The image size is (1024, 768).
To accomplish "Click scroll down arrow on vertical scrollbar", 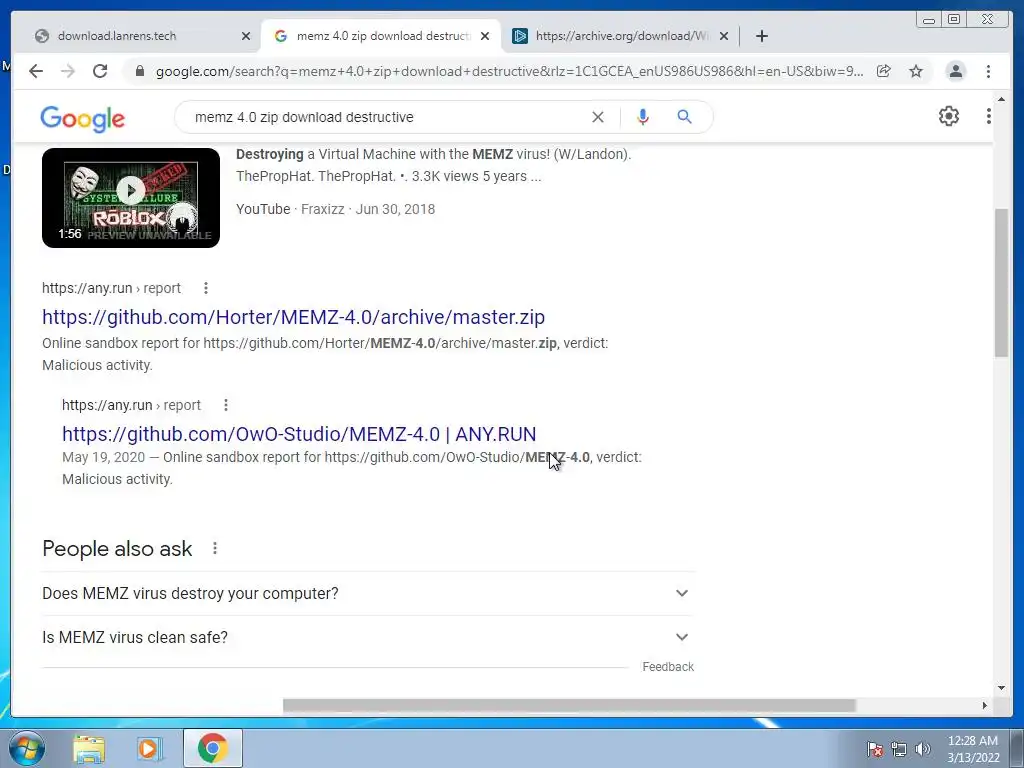I will [1001, 688].
